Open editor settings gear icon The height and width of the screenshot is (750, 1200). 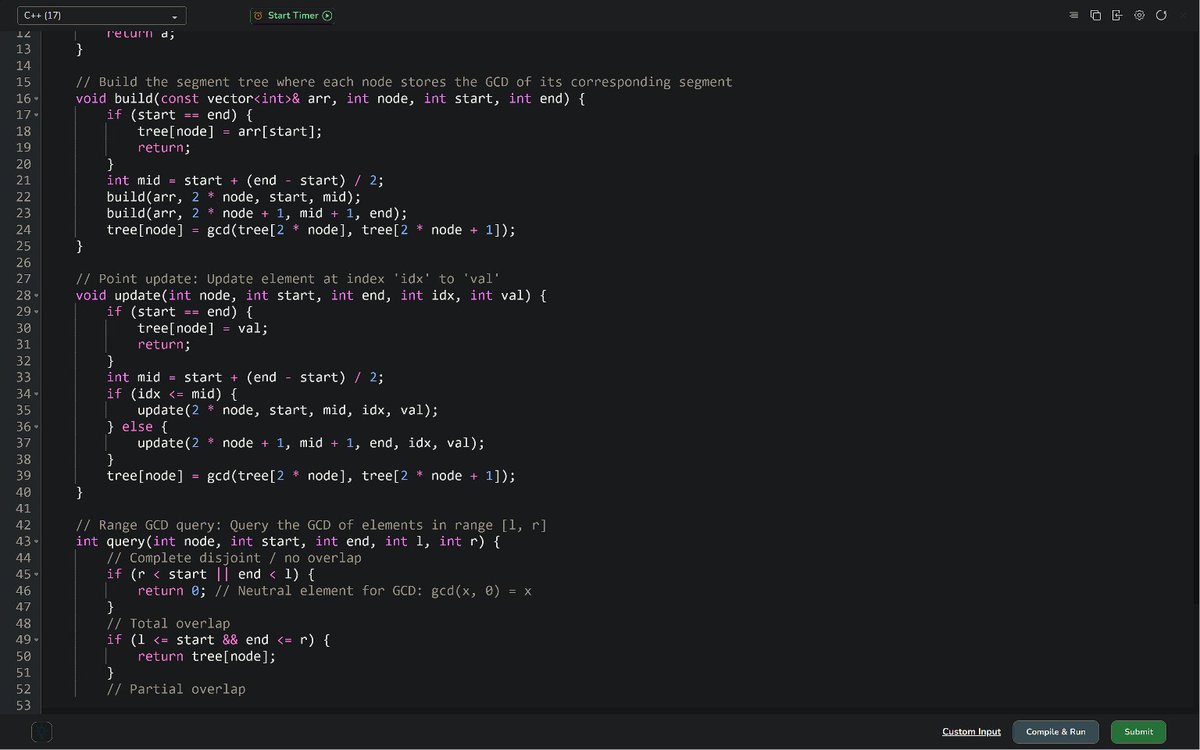[x=1139, y=16]
